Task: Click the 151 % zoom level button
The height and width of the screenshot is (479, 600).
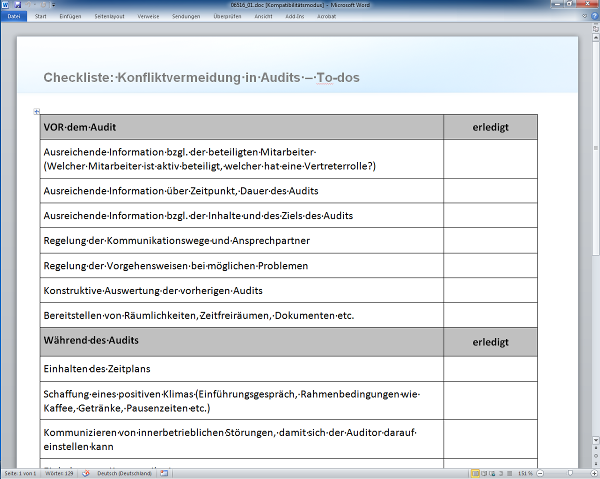Action: (x=522, y=472)
